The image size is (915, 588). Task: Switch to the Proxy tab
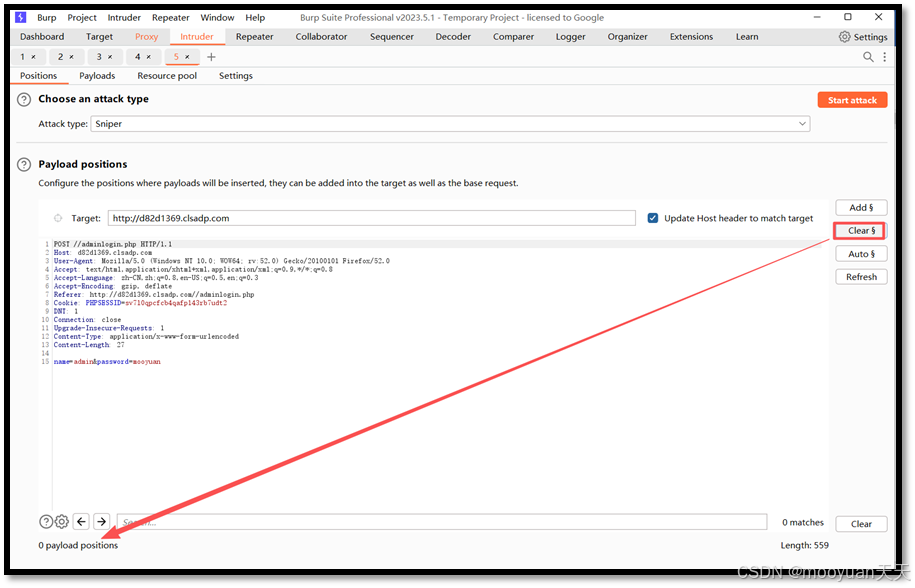pos(146,37)
